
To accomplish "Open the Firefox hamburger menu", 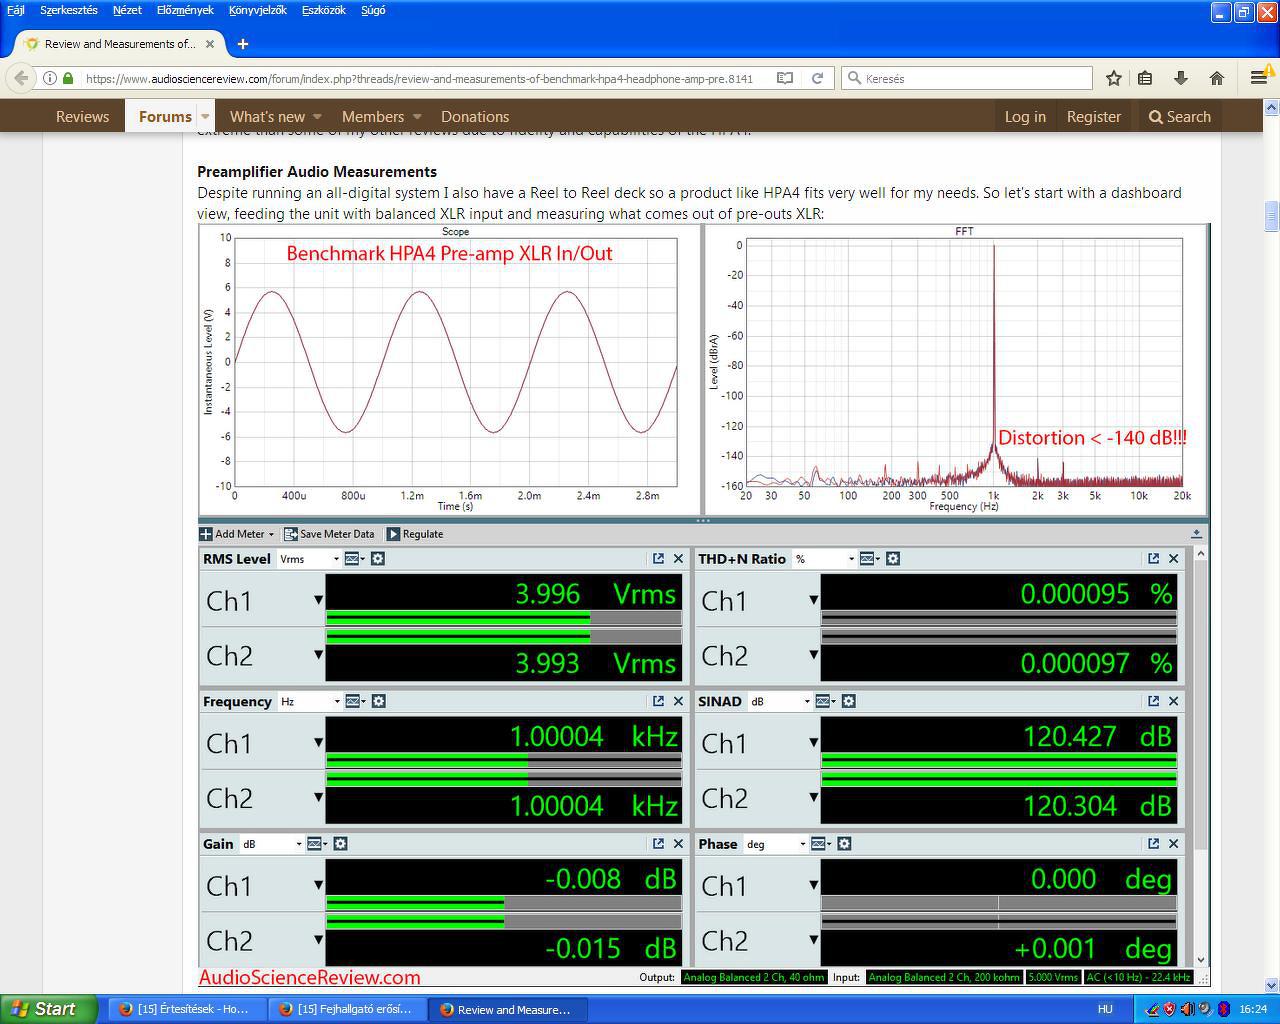I will [x=1259, y=78].
